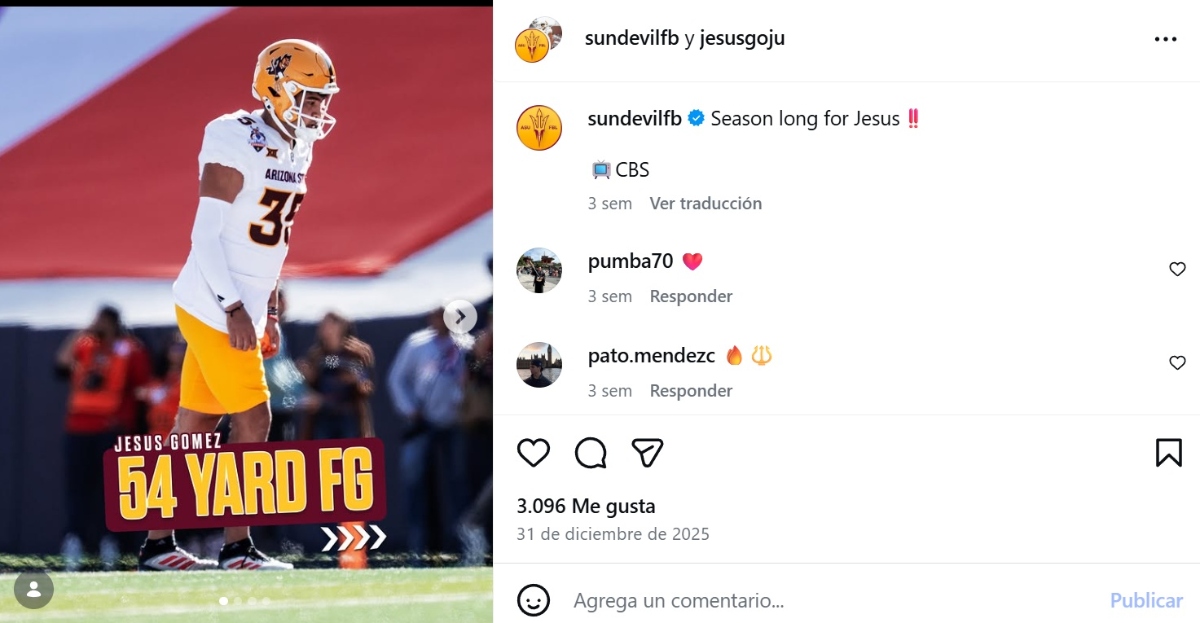Viewport: 1200px width, 623px height.
Task: View the pumba70 profile picture
Action: click(539, 270)
